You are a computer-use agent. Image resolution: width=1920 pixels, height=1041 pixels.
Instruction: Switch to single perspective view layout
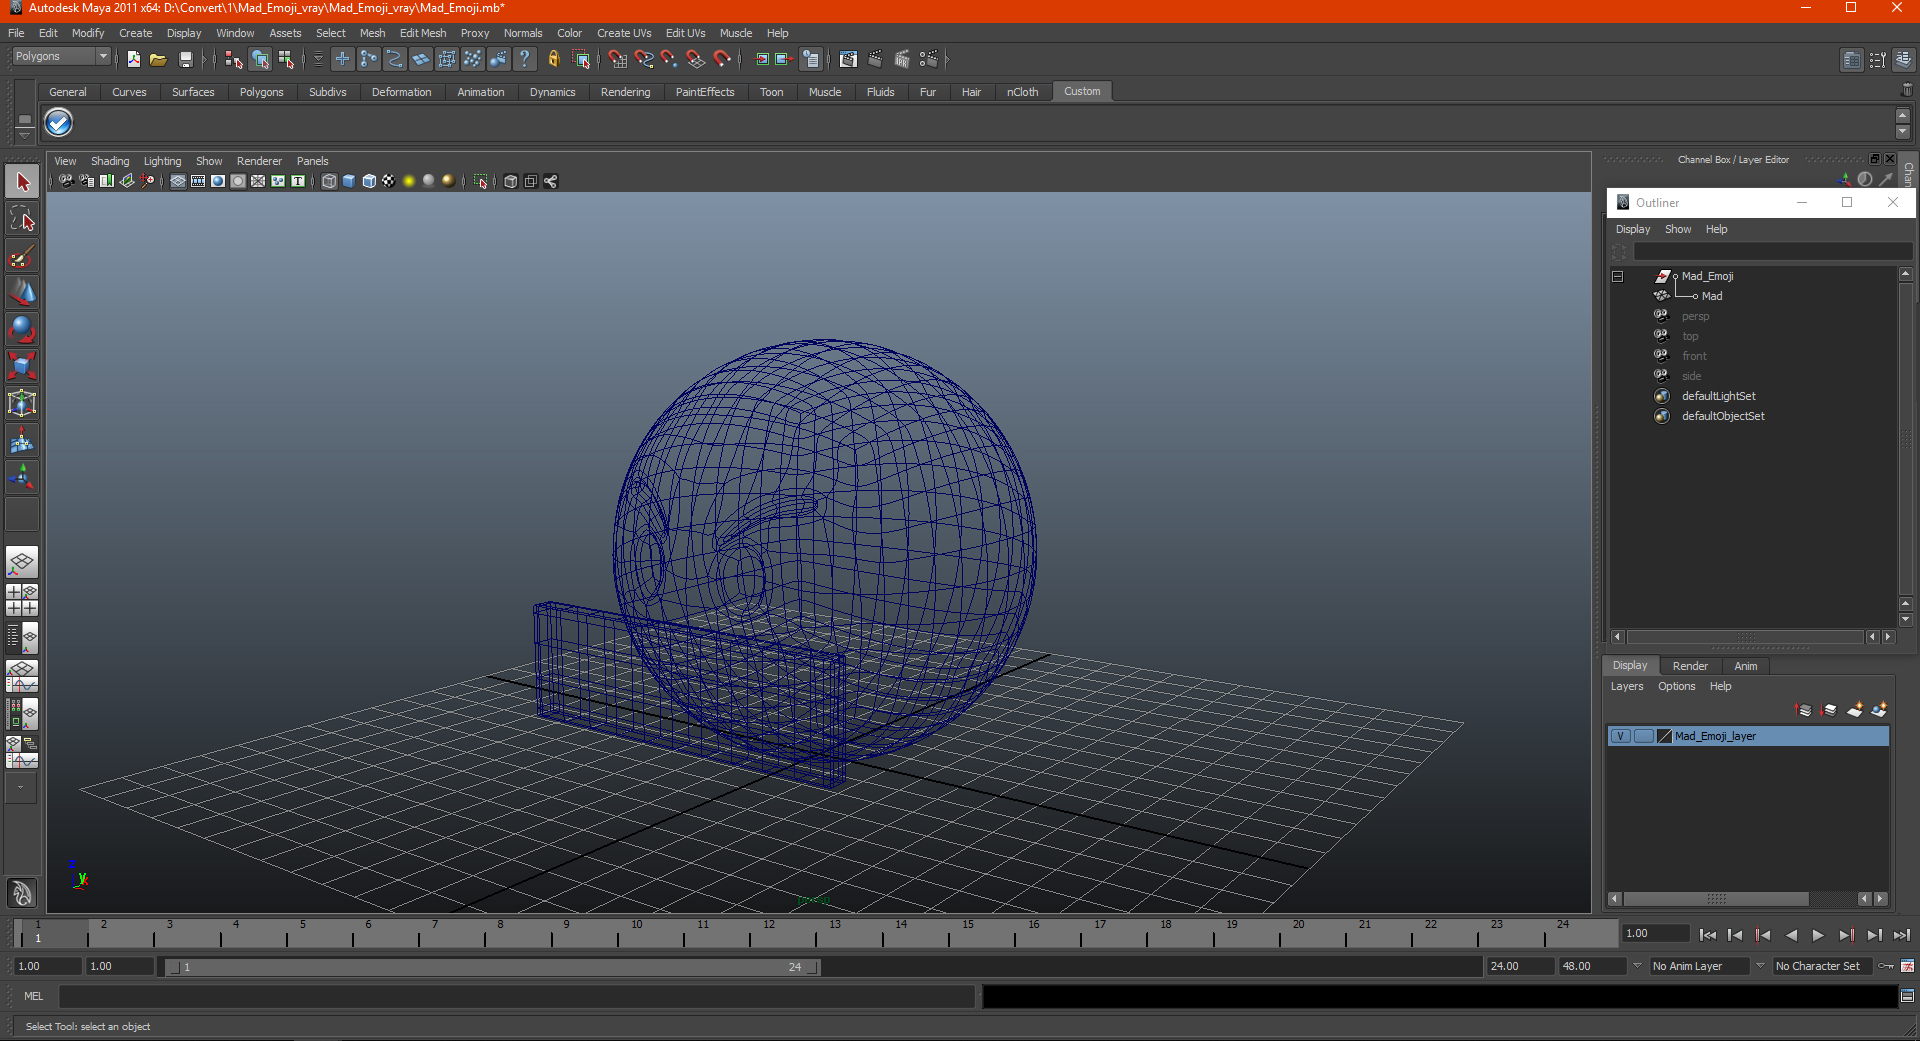tap(22, 562)
